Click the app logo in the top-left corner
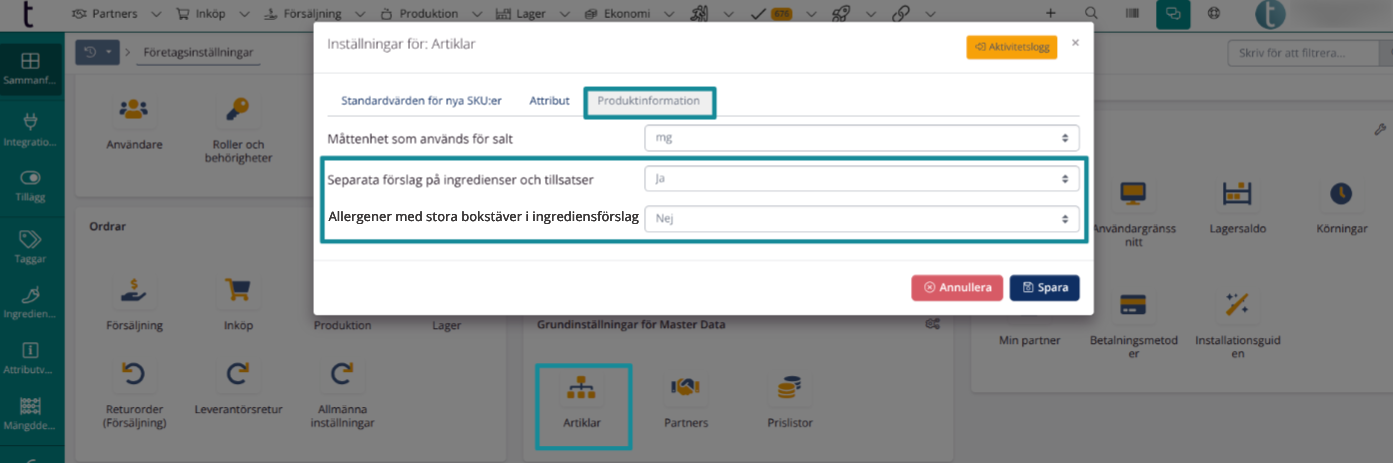Screen dimensions: 1393x463 (x=30, y=14)
